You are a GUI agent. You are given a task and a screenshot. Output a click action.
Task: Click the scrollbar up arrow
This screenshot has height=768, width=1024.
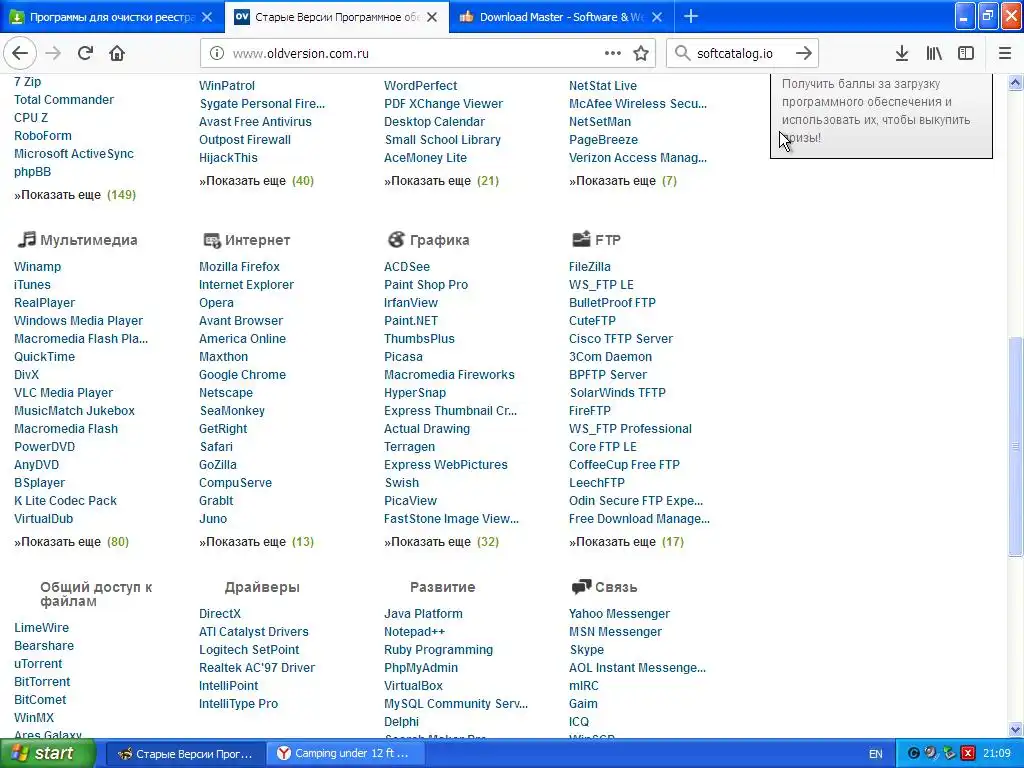pyautogui.click(x=1015, y=82)
